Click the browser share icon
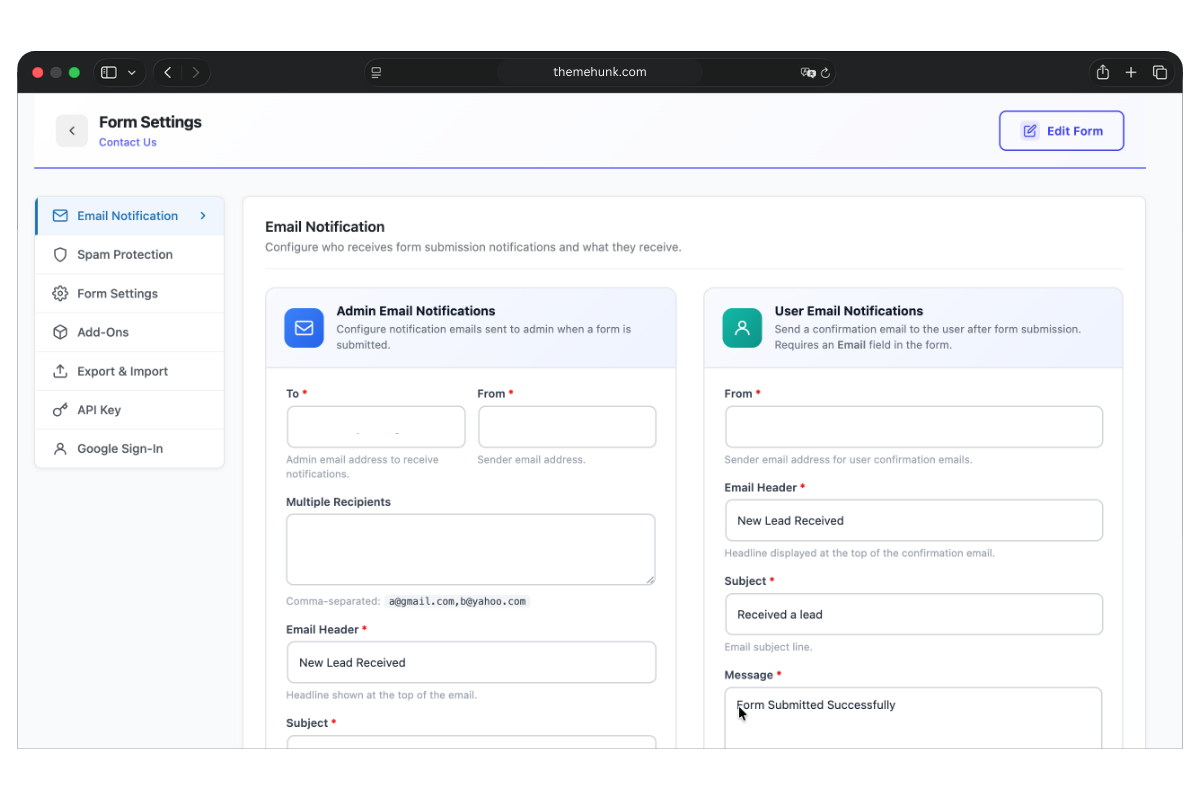 tap(1103, 72)
